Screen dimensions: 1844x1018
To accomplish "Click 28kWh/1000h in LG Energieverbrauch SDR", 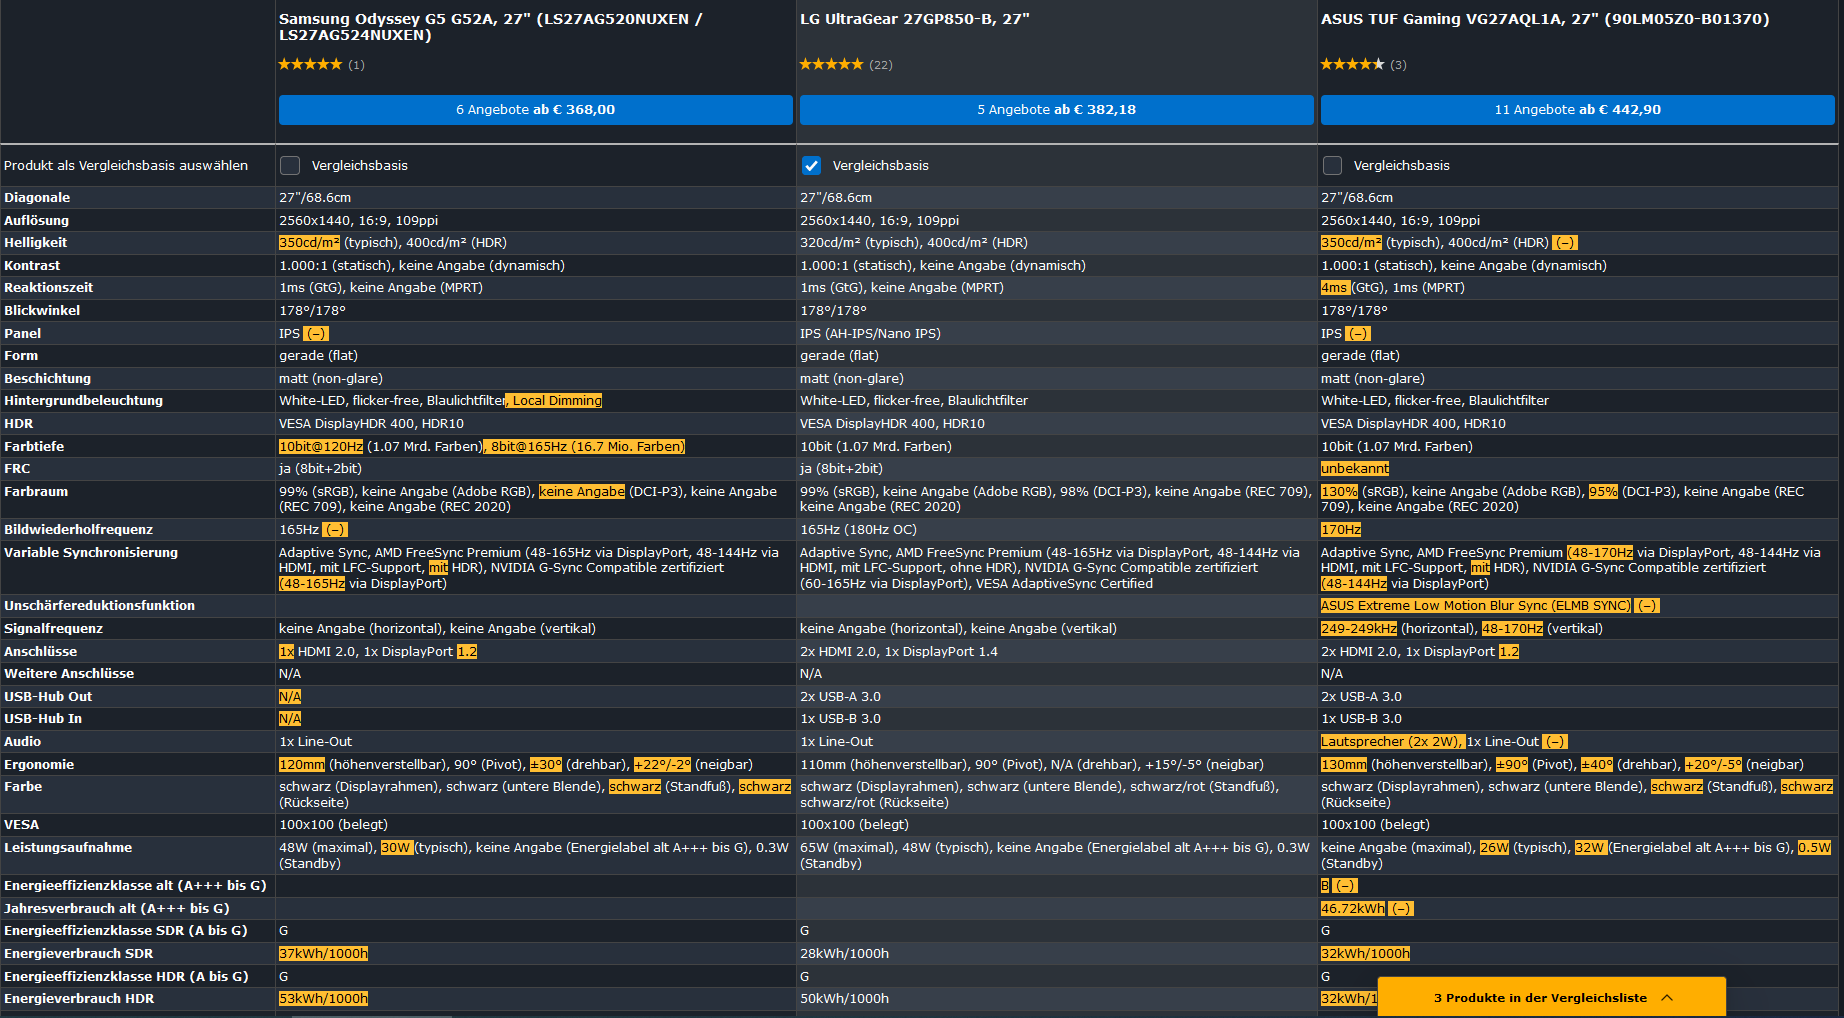I will pos(844,954).
